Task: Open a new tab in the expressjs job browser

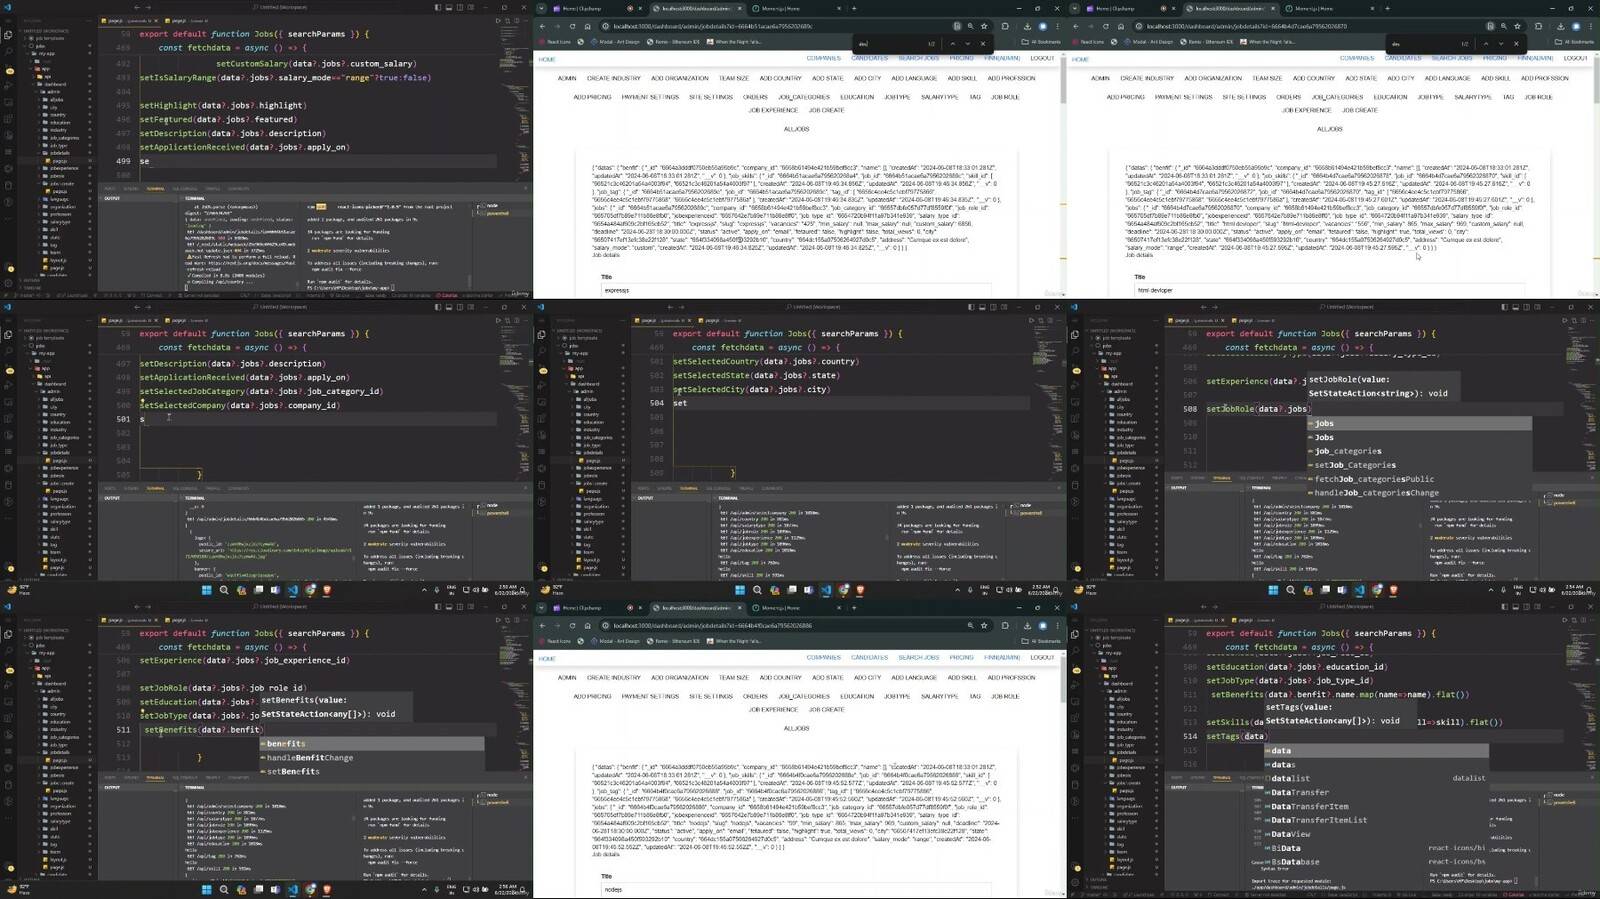Action: [853, 8]
